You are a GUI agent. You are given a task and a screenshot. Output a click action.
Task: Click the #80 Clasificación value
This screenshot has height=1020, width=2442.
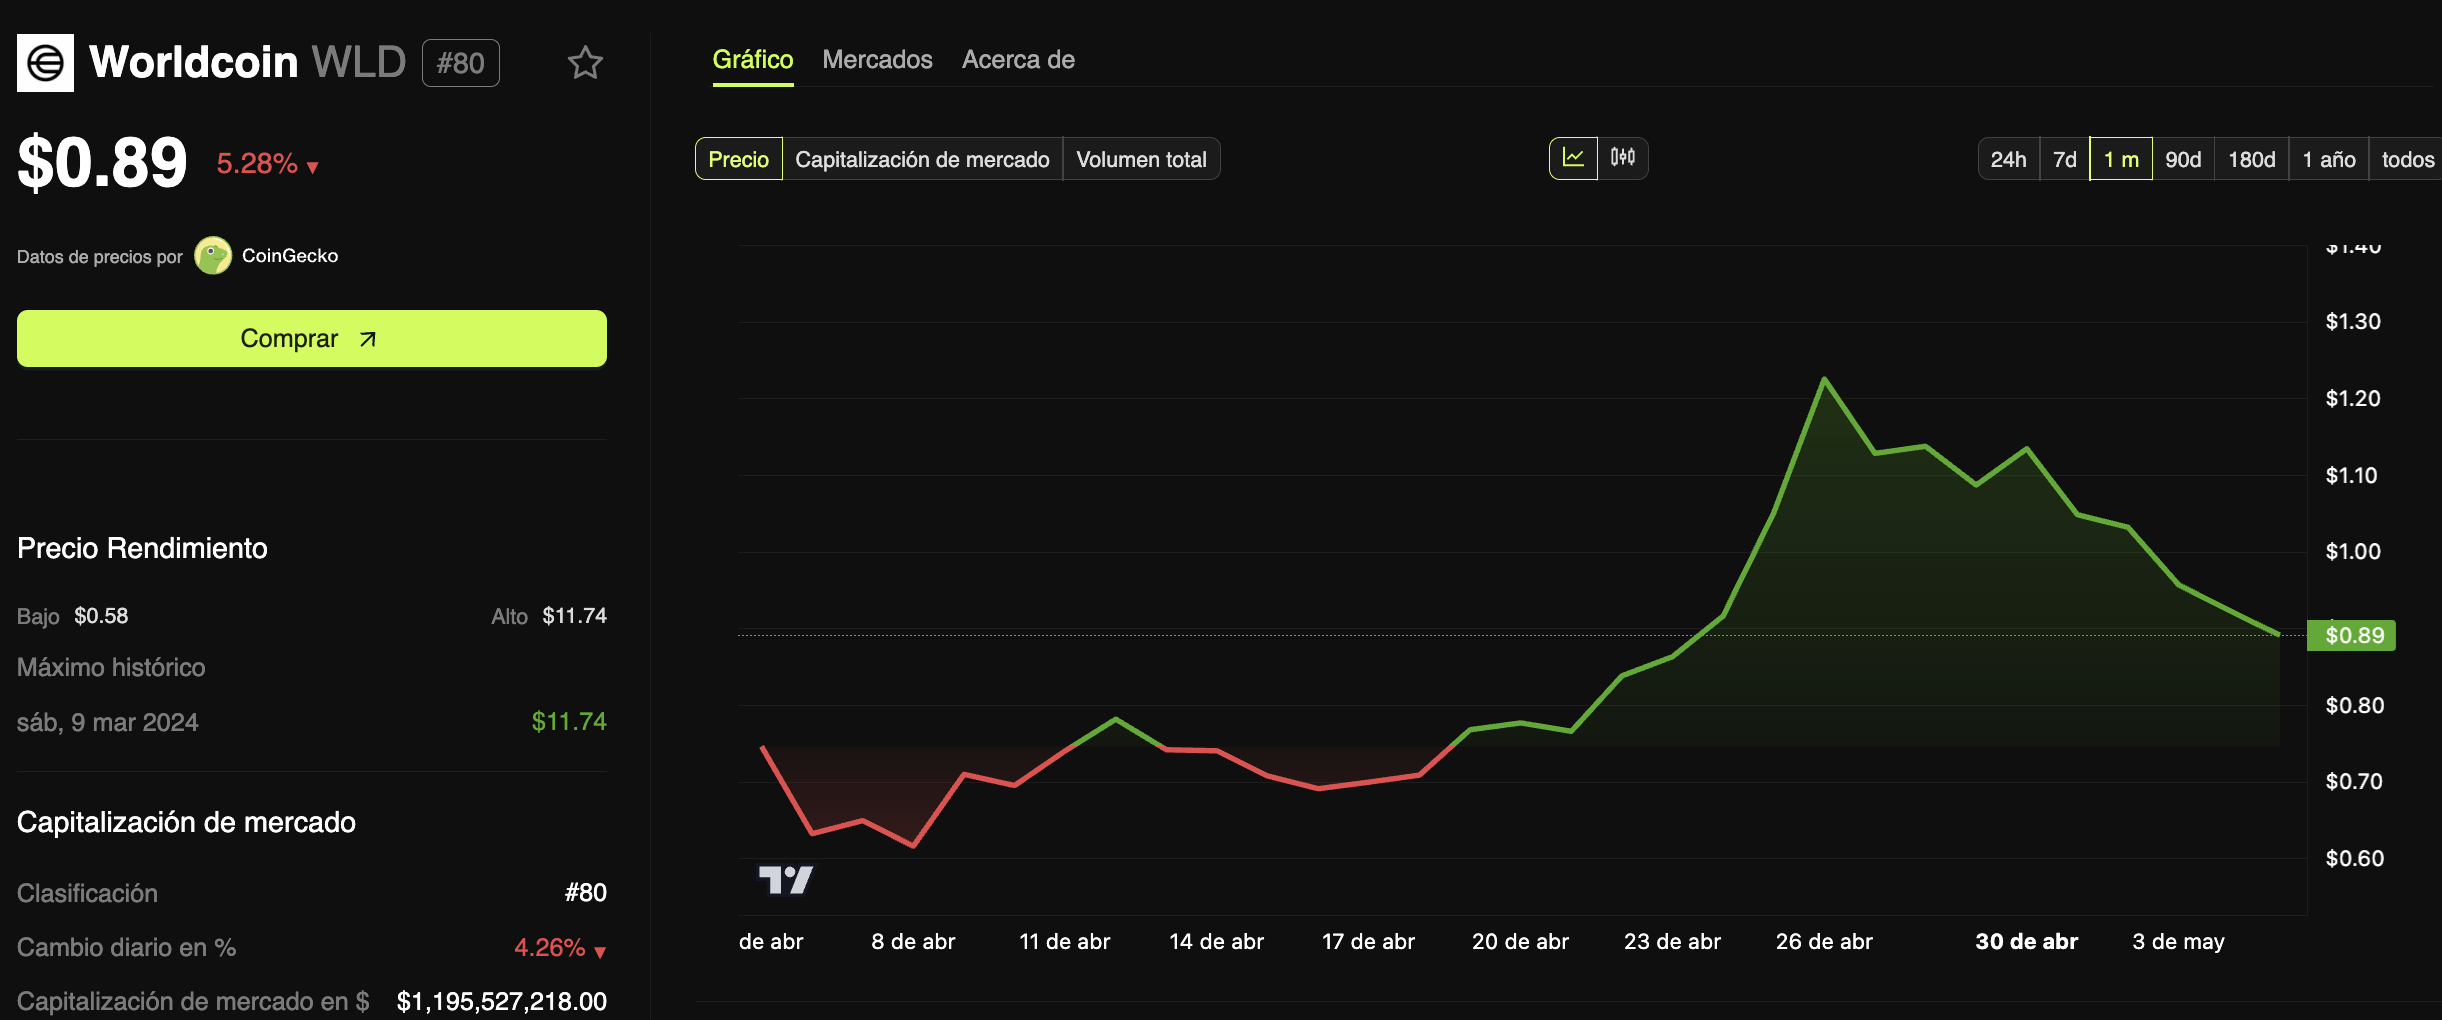tap(586, 892)
